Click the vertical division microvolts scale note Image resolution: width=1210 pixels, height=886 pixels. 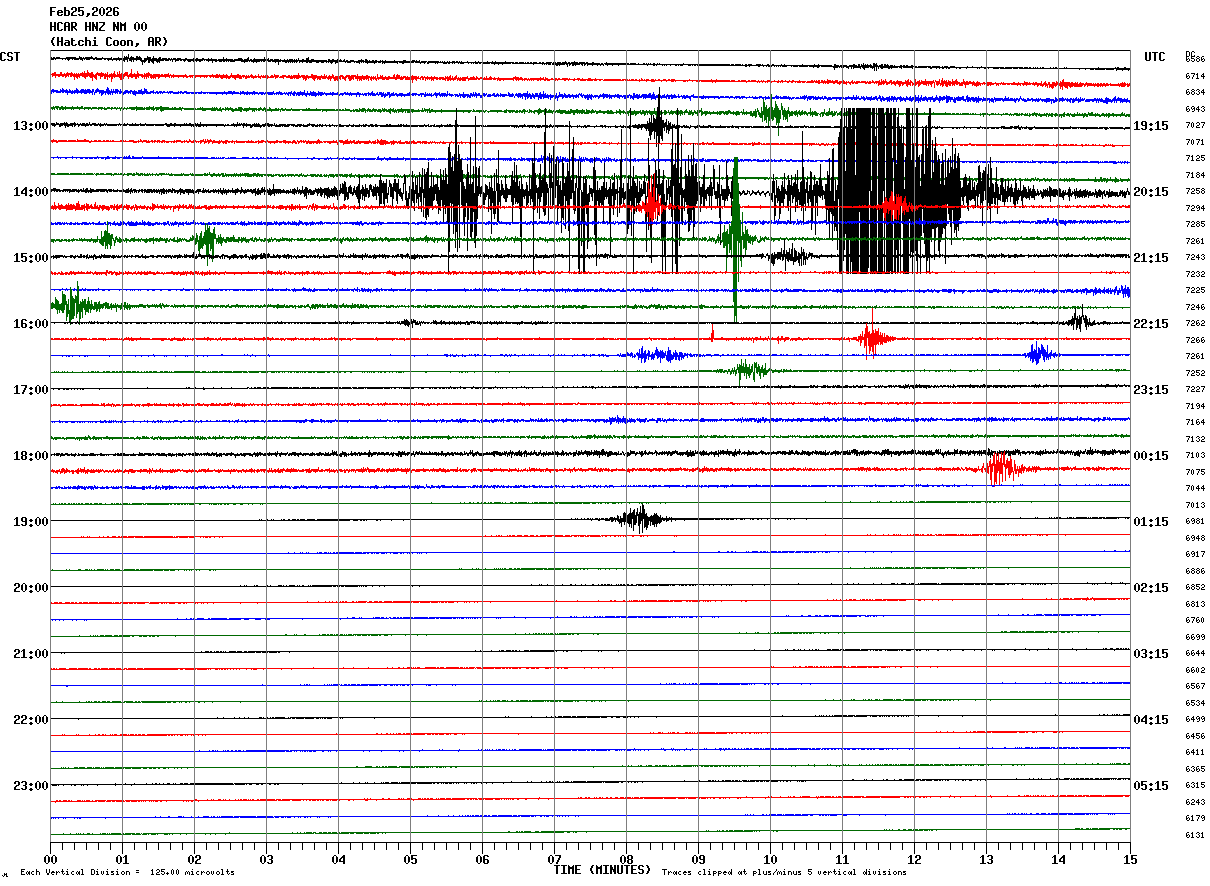(127, 873)
